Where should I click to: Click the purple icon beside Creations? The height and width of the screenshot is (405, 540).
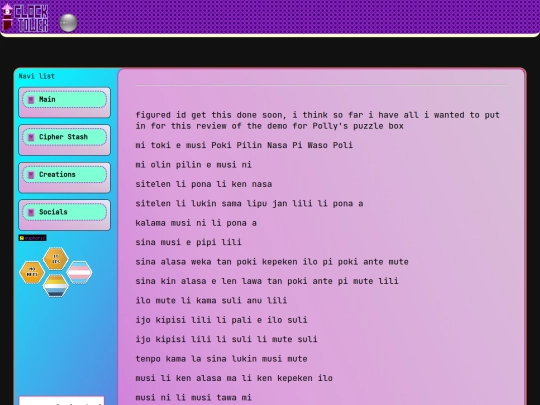click(x=31, y=175)
